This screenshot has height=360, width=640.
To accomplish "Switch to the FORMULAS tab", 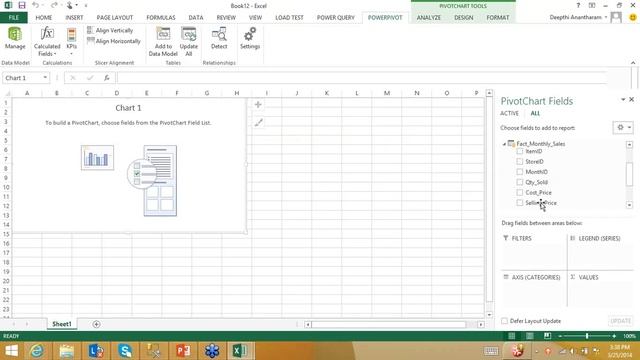I will (161, 18).
